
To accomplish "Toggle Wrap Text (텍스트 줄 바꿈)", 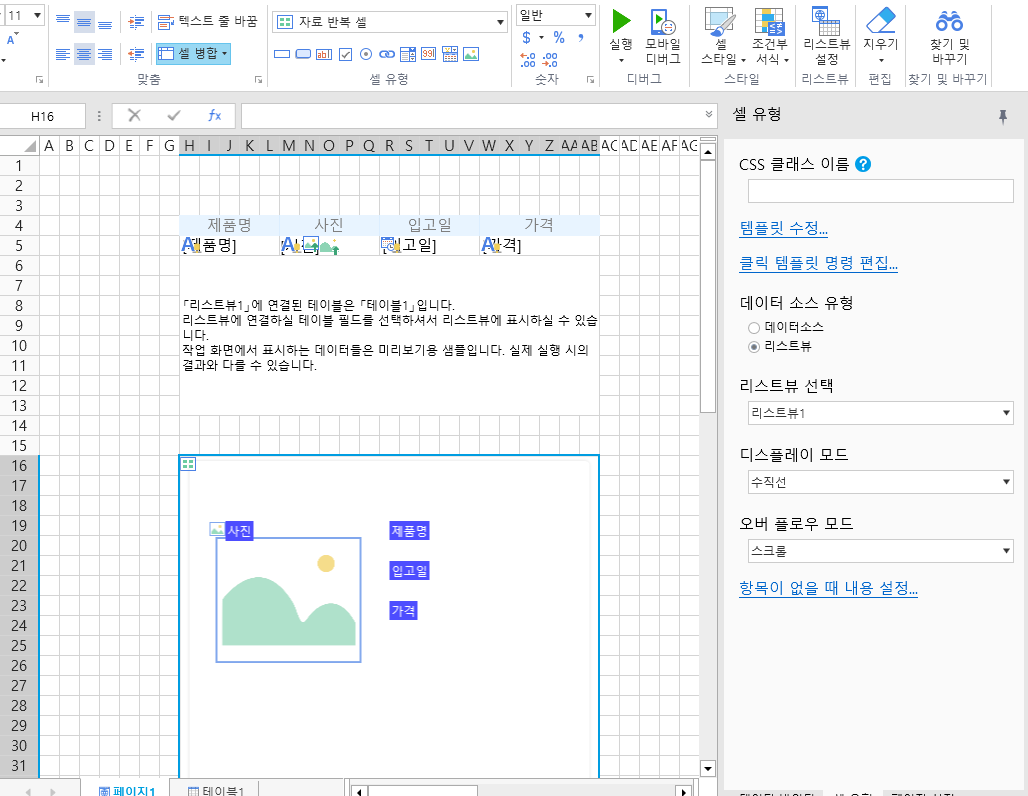I will pos(208,21).
